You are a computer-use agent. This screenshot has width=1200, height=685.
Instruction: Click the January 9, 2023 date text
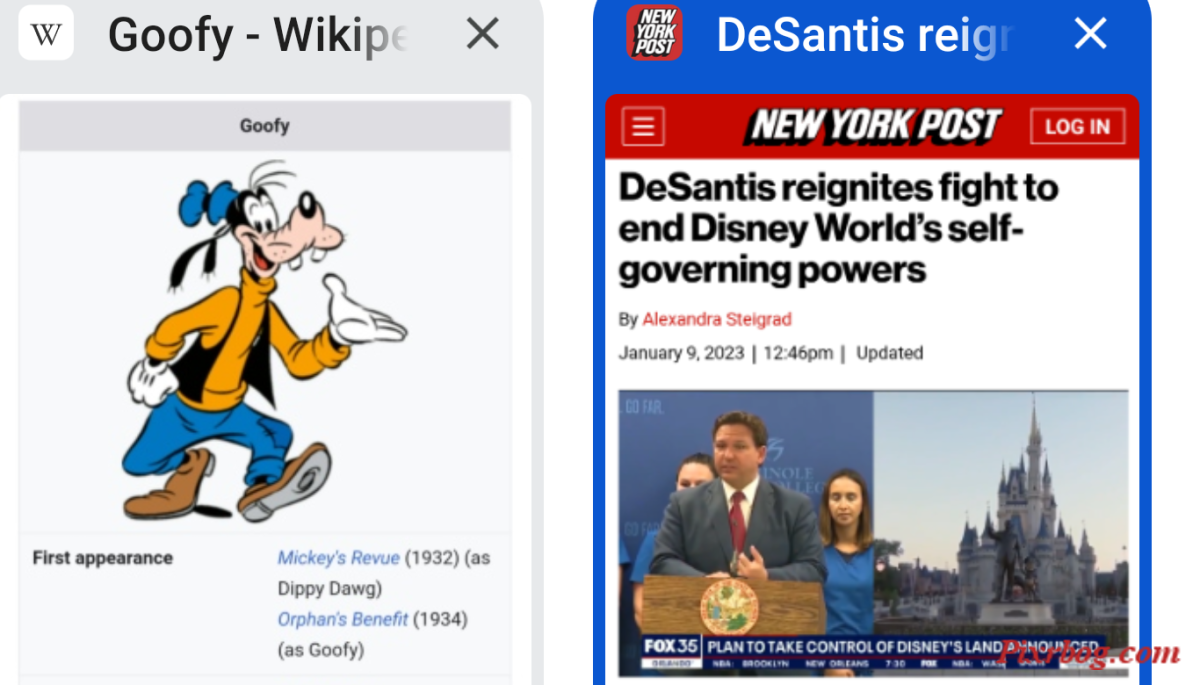click(x=681, y=353)
